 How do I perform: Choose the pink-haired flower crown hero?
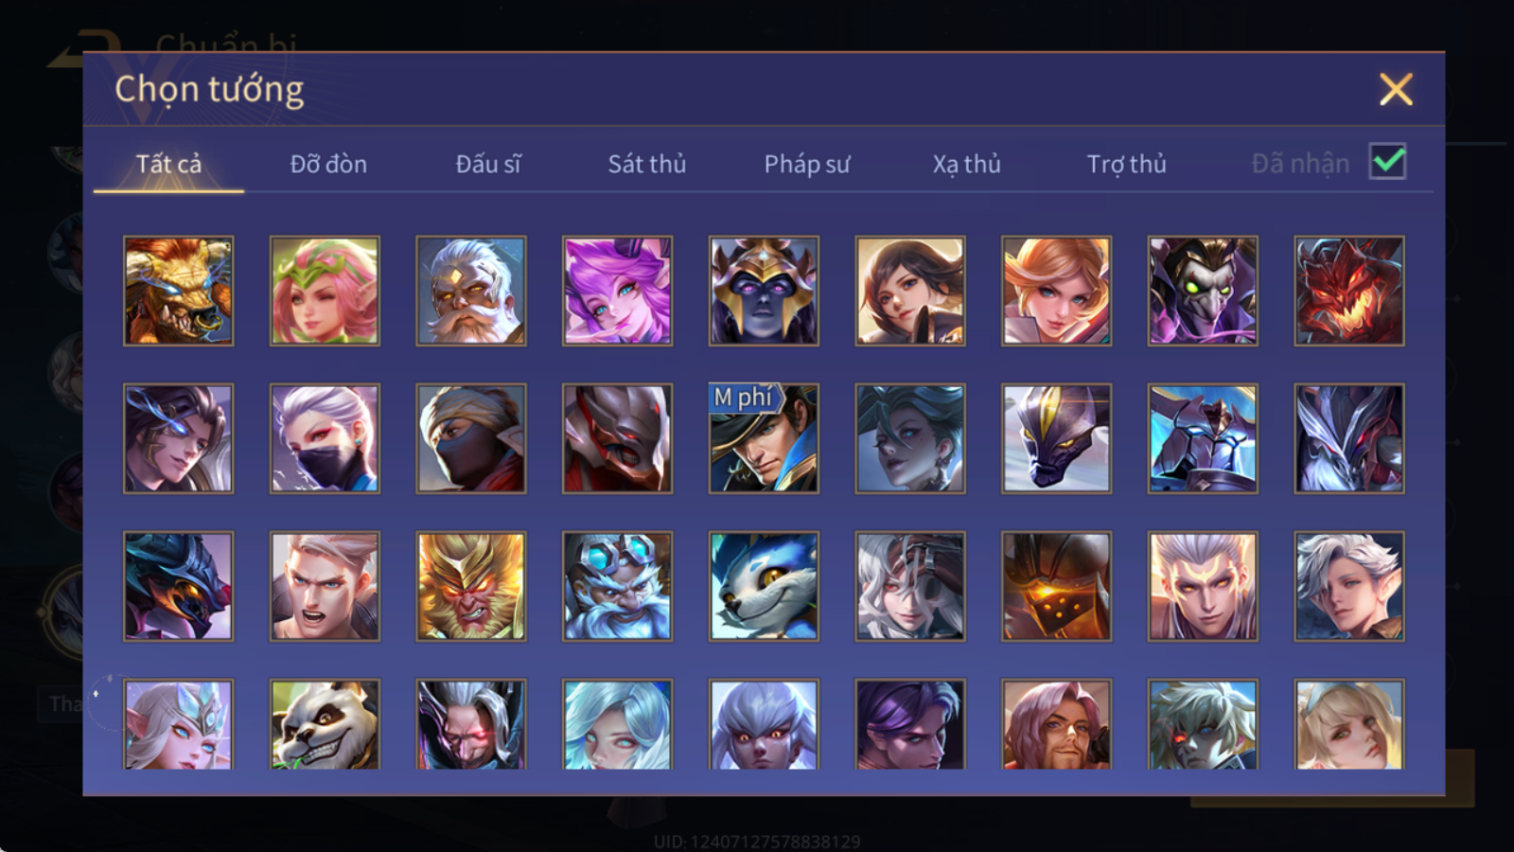(x=324, y=291)
